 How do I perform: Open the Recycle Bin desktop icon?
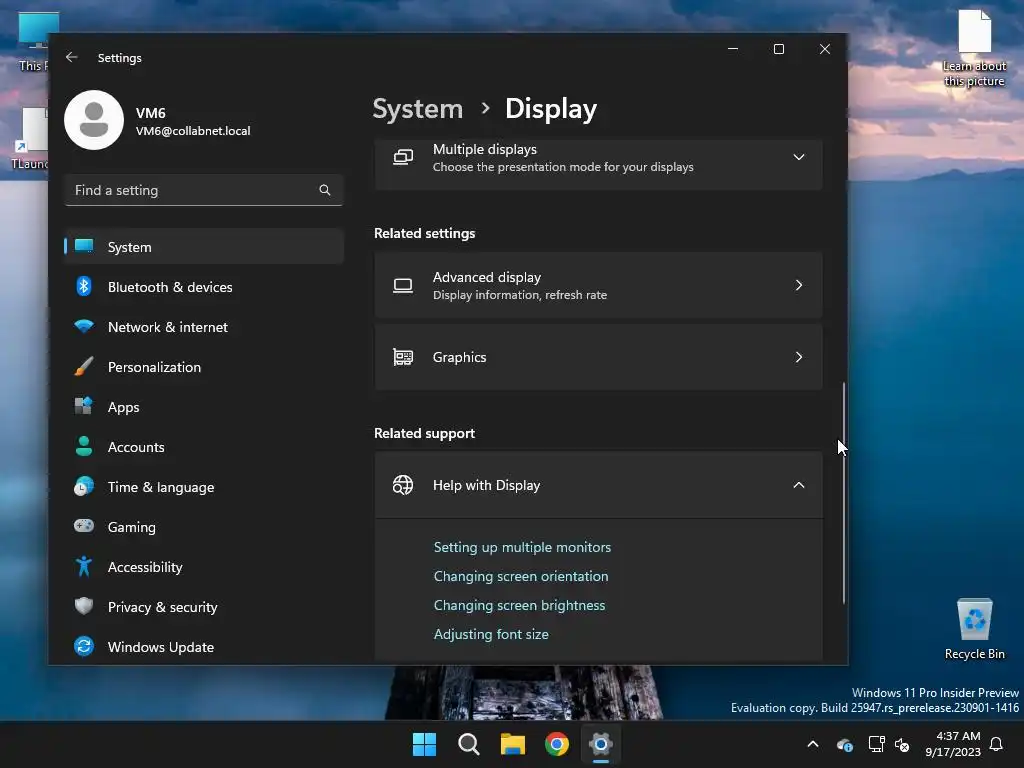click(974, 629)
